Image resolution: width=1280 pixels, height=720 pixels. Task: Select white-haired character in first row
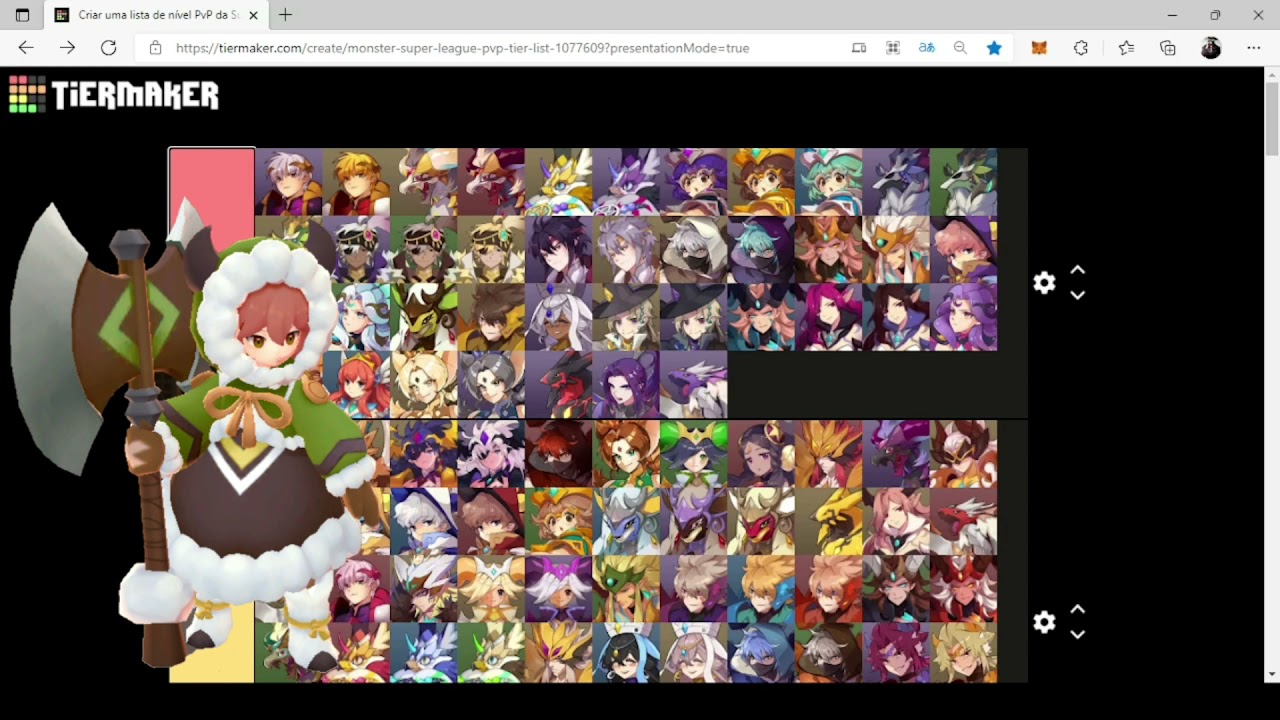(289, 182)
